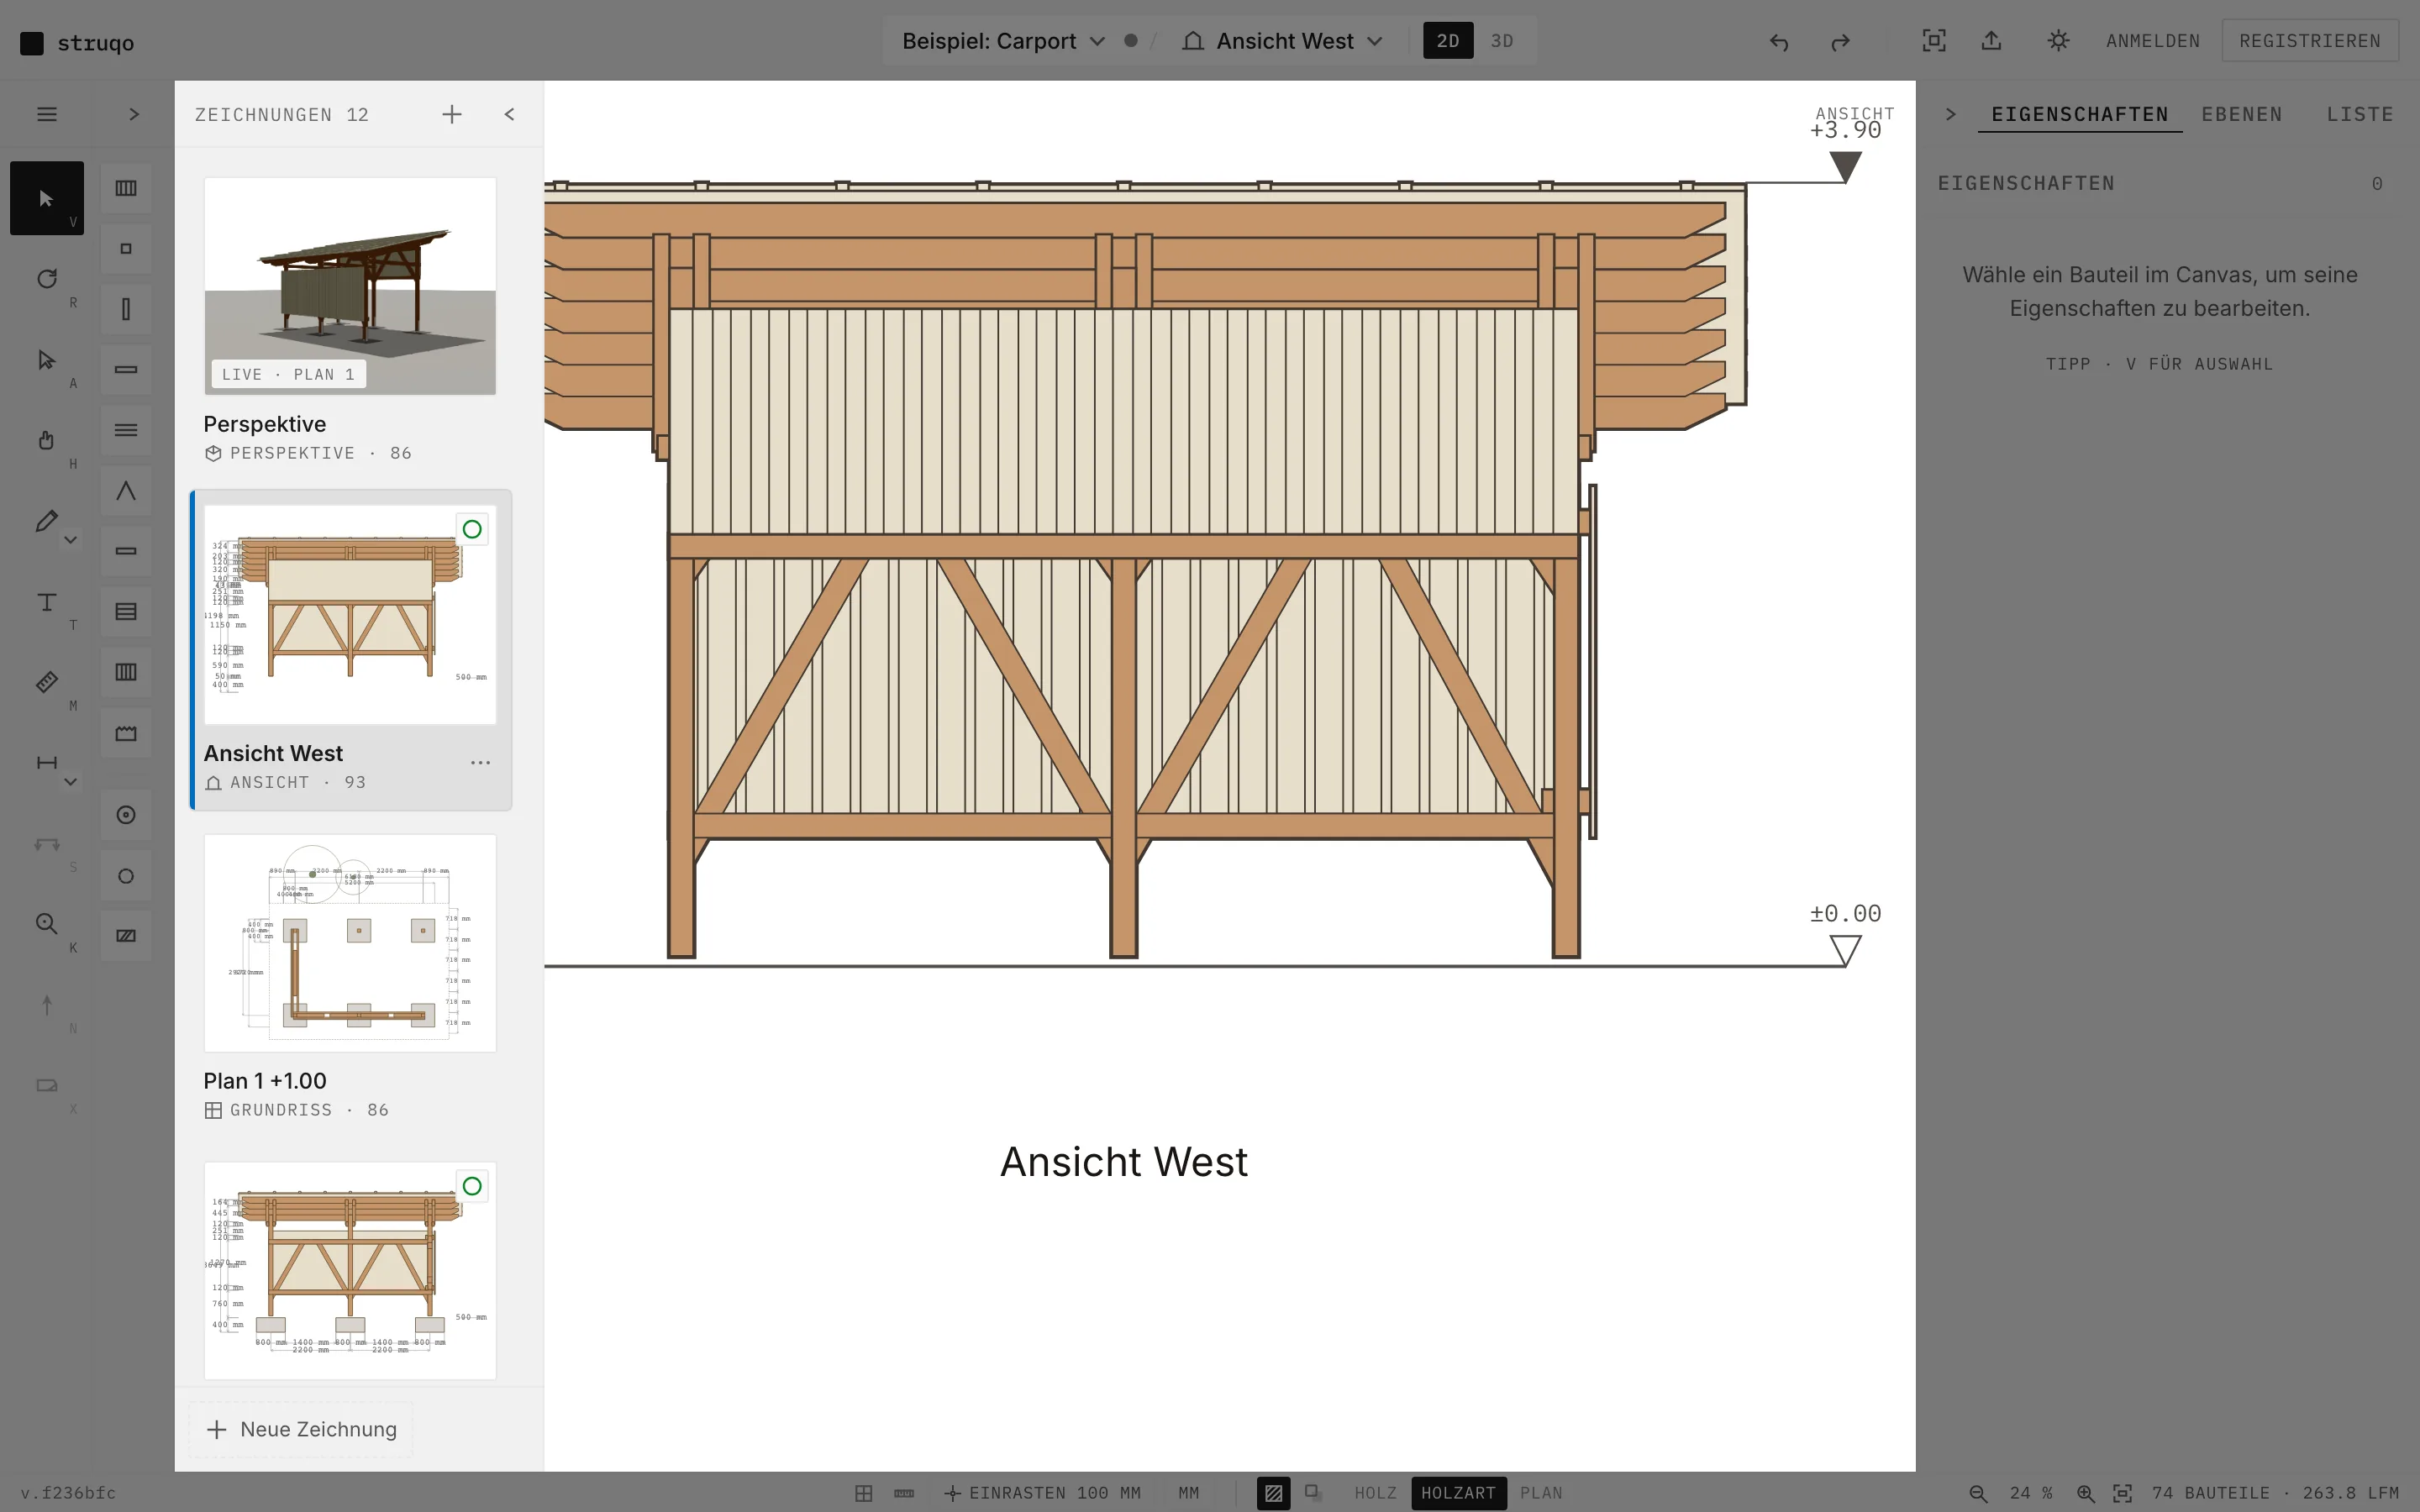Open the Perspektive drawing thumbnail
Screen dimensions: 2420x1512
tap(350, 286)
